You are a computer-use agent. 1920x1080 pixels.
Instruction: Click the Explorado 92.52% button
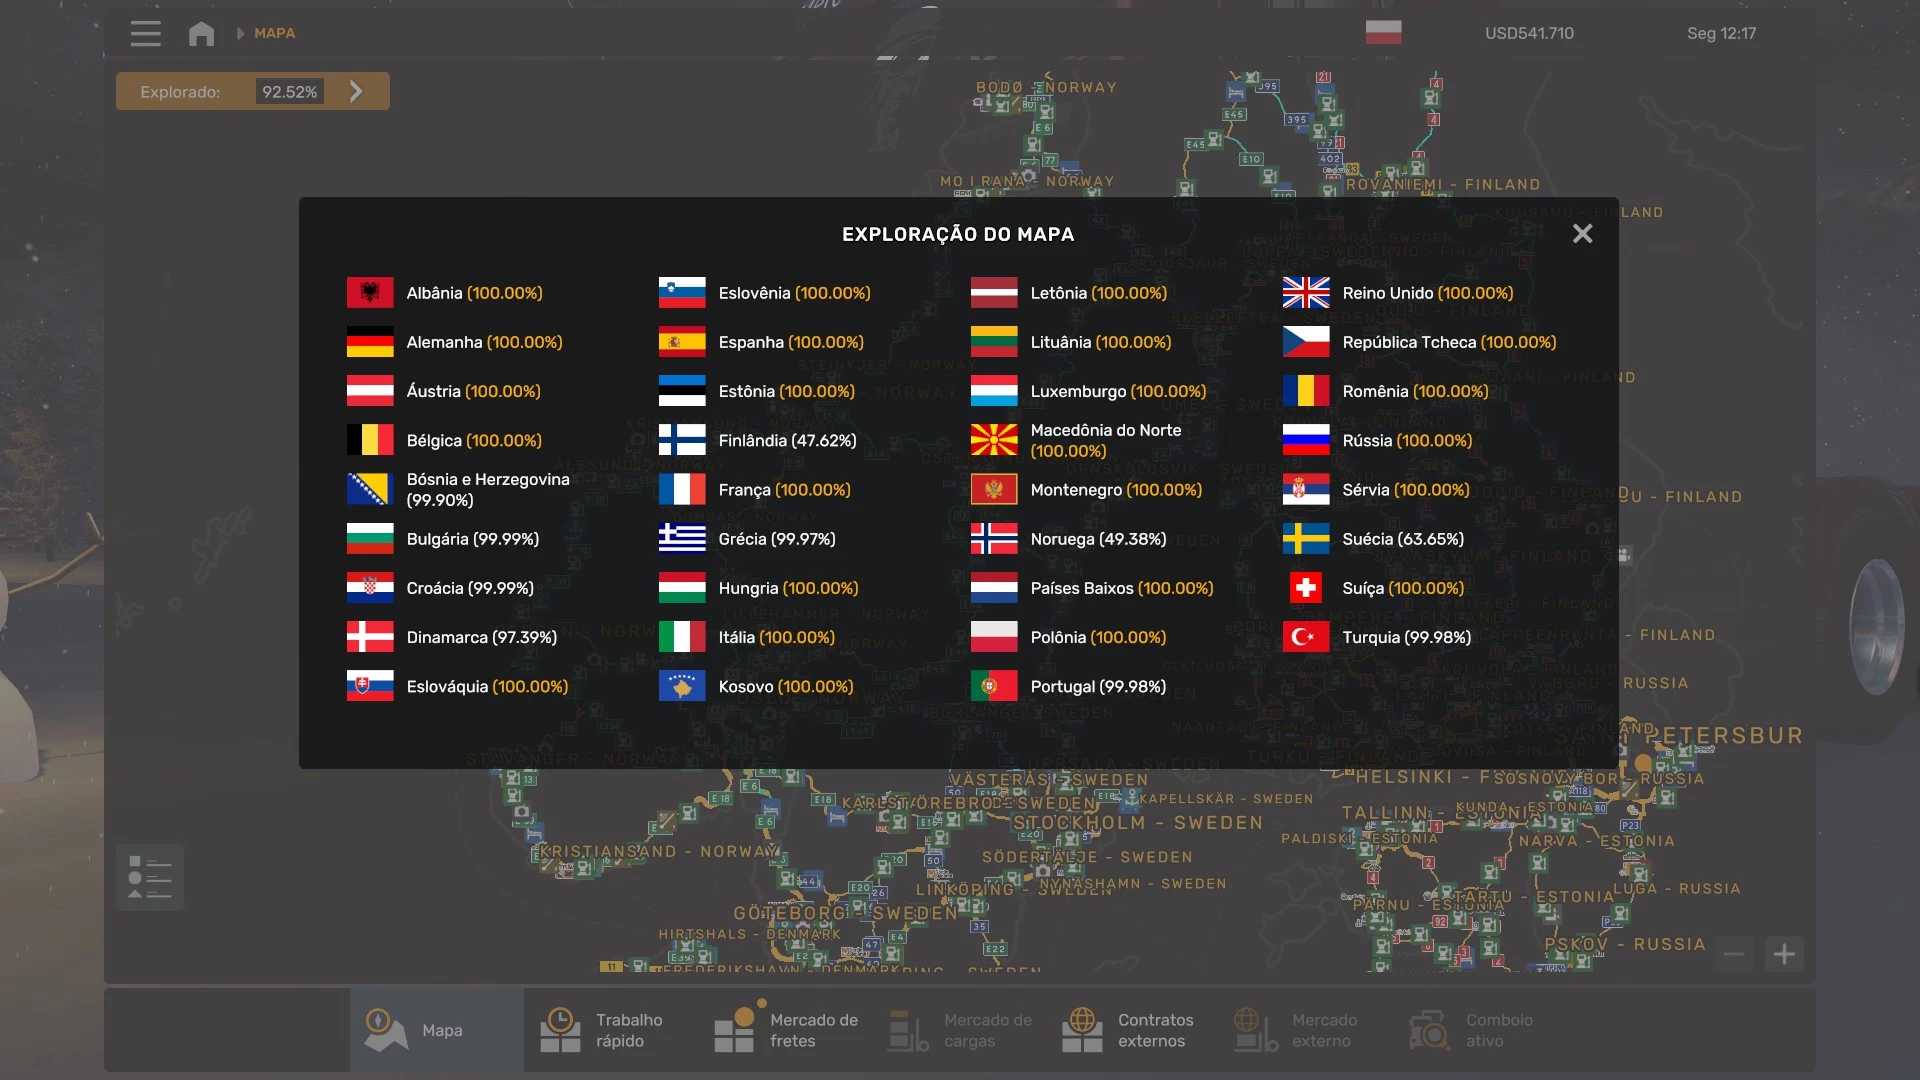[252, 92]
